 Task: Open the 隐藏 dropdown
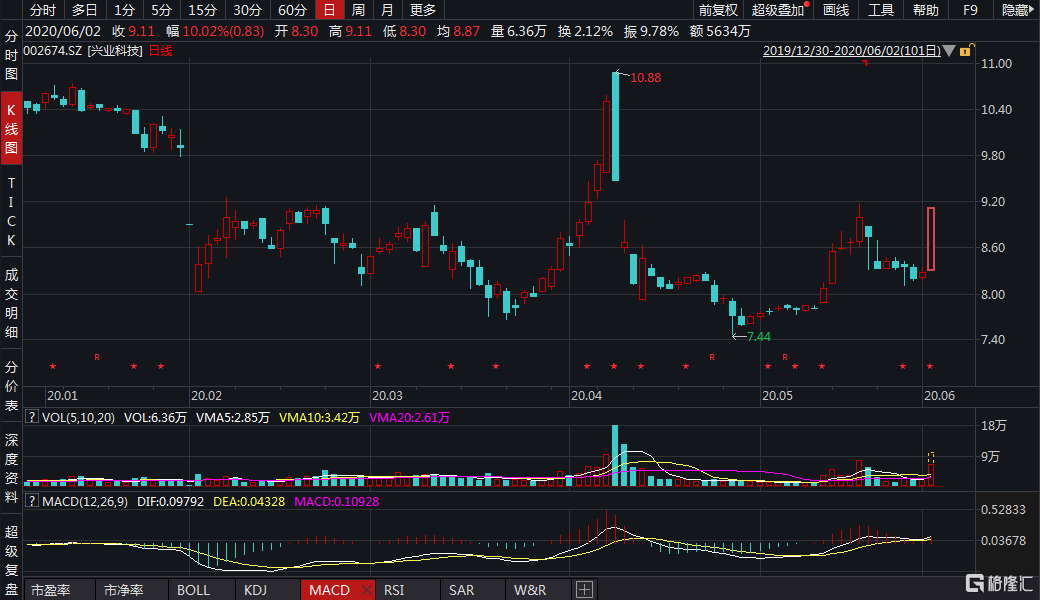(x=1017, y=10)
